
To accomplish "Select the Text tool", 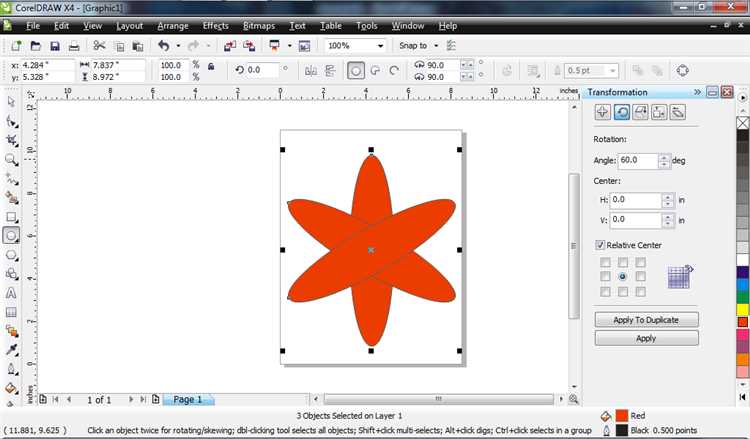I will [11, 293].
